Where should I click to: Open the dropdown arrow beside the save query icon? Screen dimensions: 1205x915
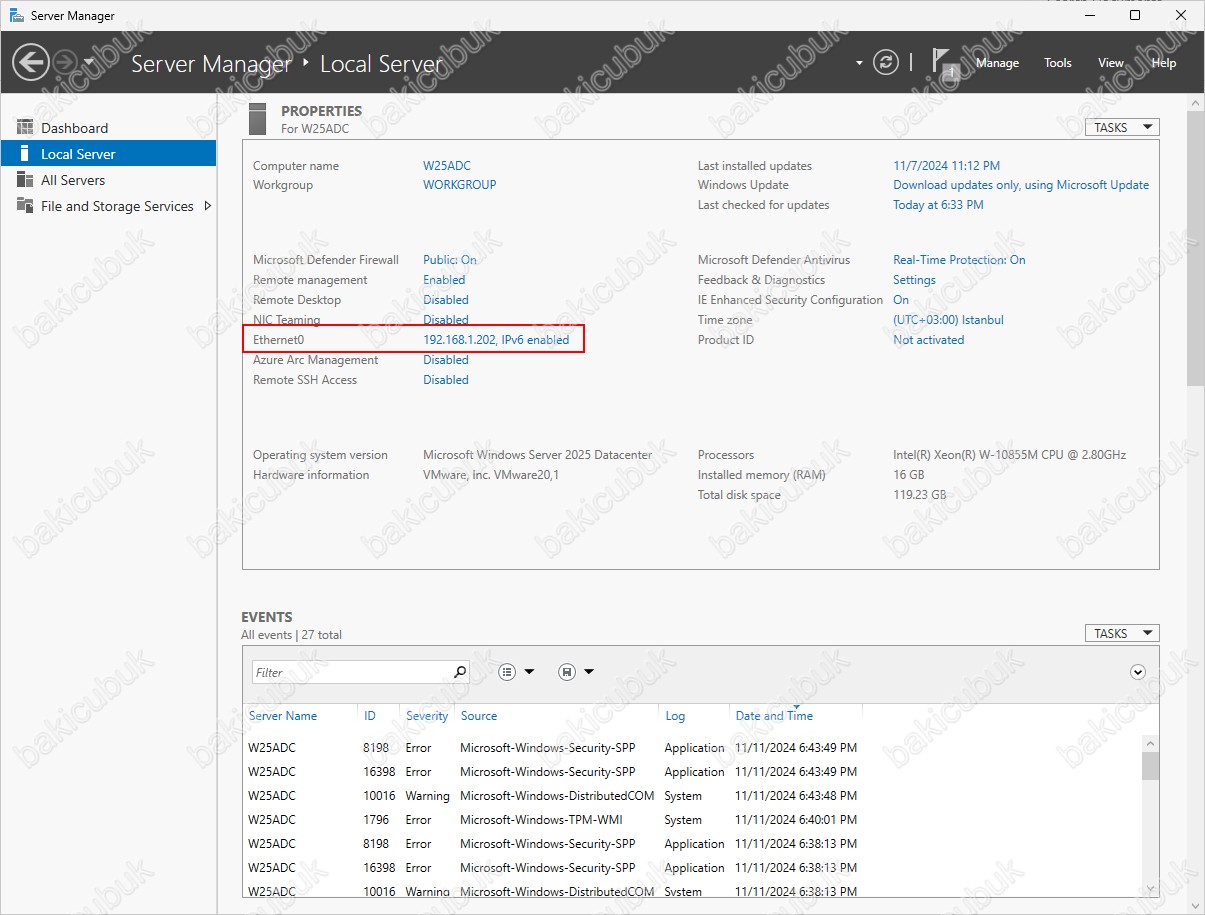[589, 672]
